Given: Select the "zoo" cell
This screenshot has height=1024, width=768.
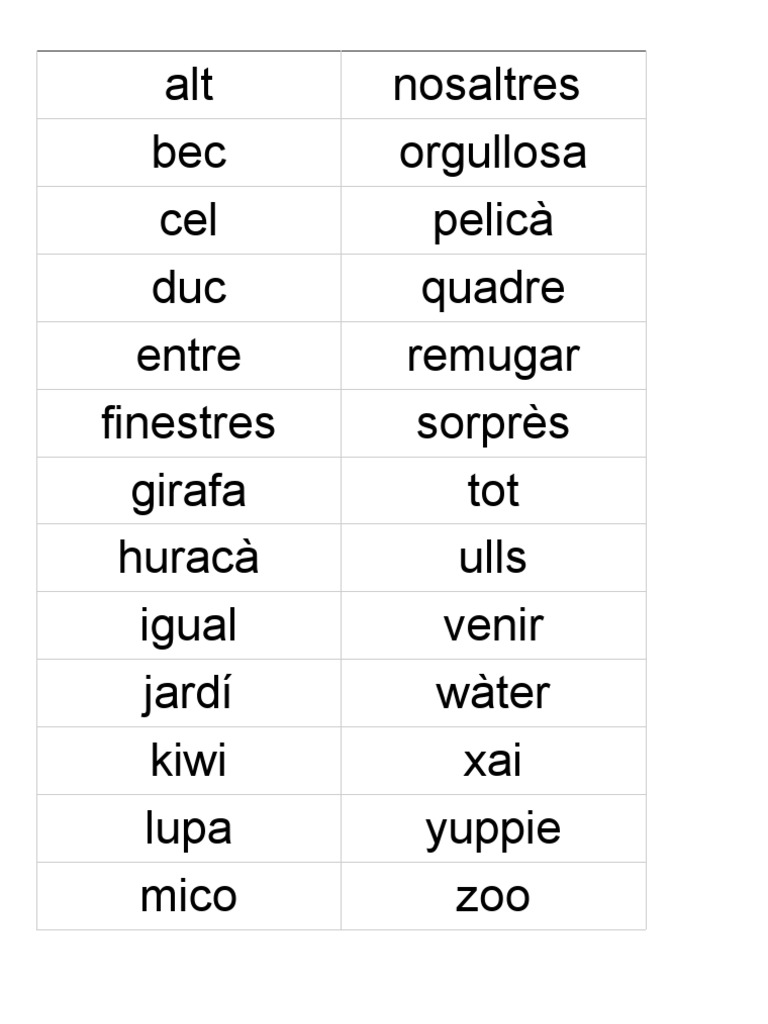Looking at the screenshot, I should click(493, 896).
